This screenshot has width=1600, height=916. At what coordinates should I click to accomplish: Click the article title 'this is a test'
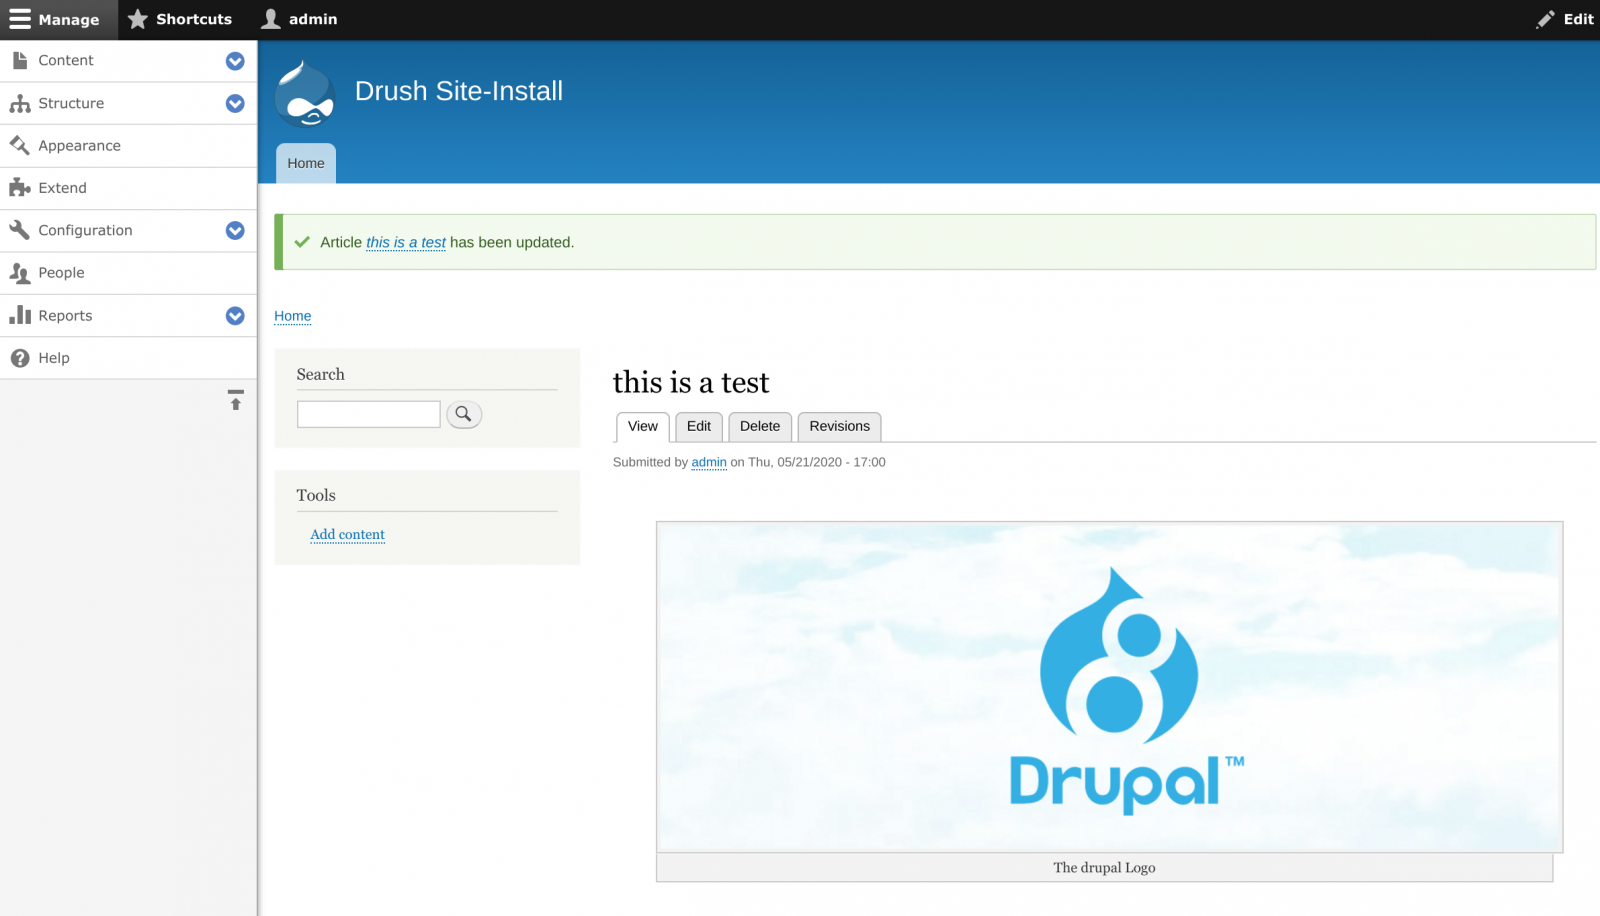tap(691, 383)
